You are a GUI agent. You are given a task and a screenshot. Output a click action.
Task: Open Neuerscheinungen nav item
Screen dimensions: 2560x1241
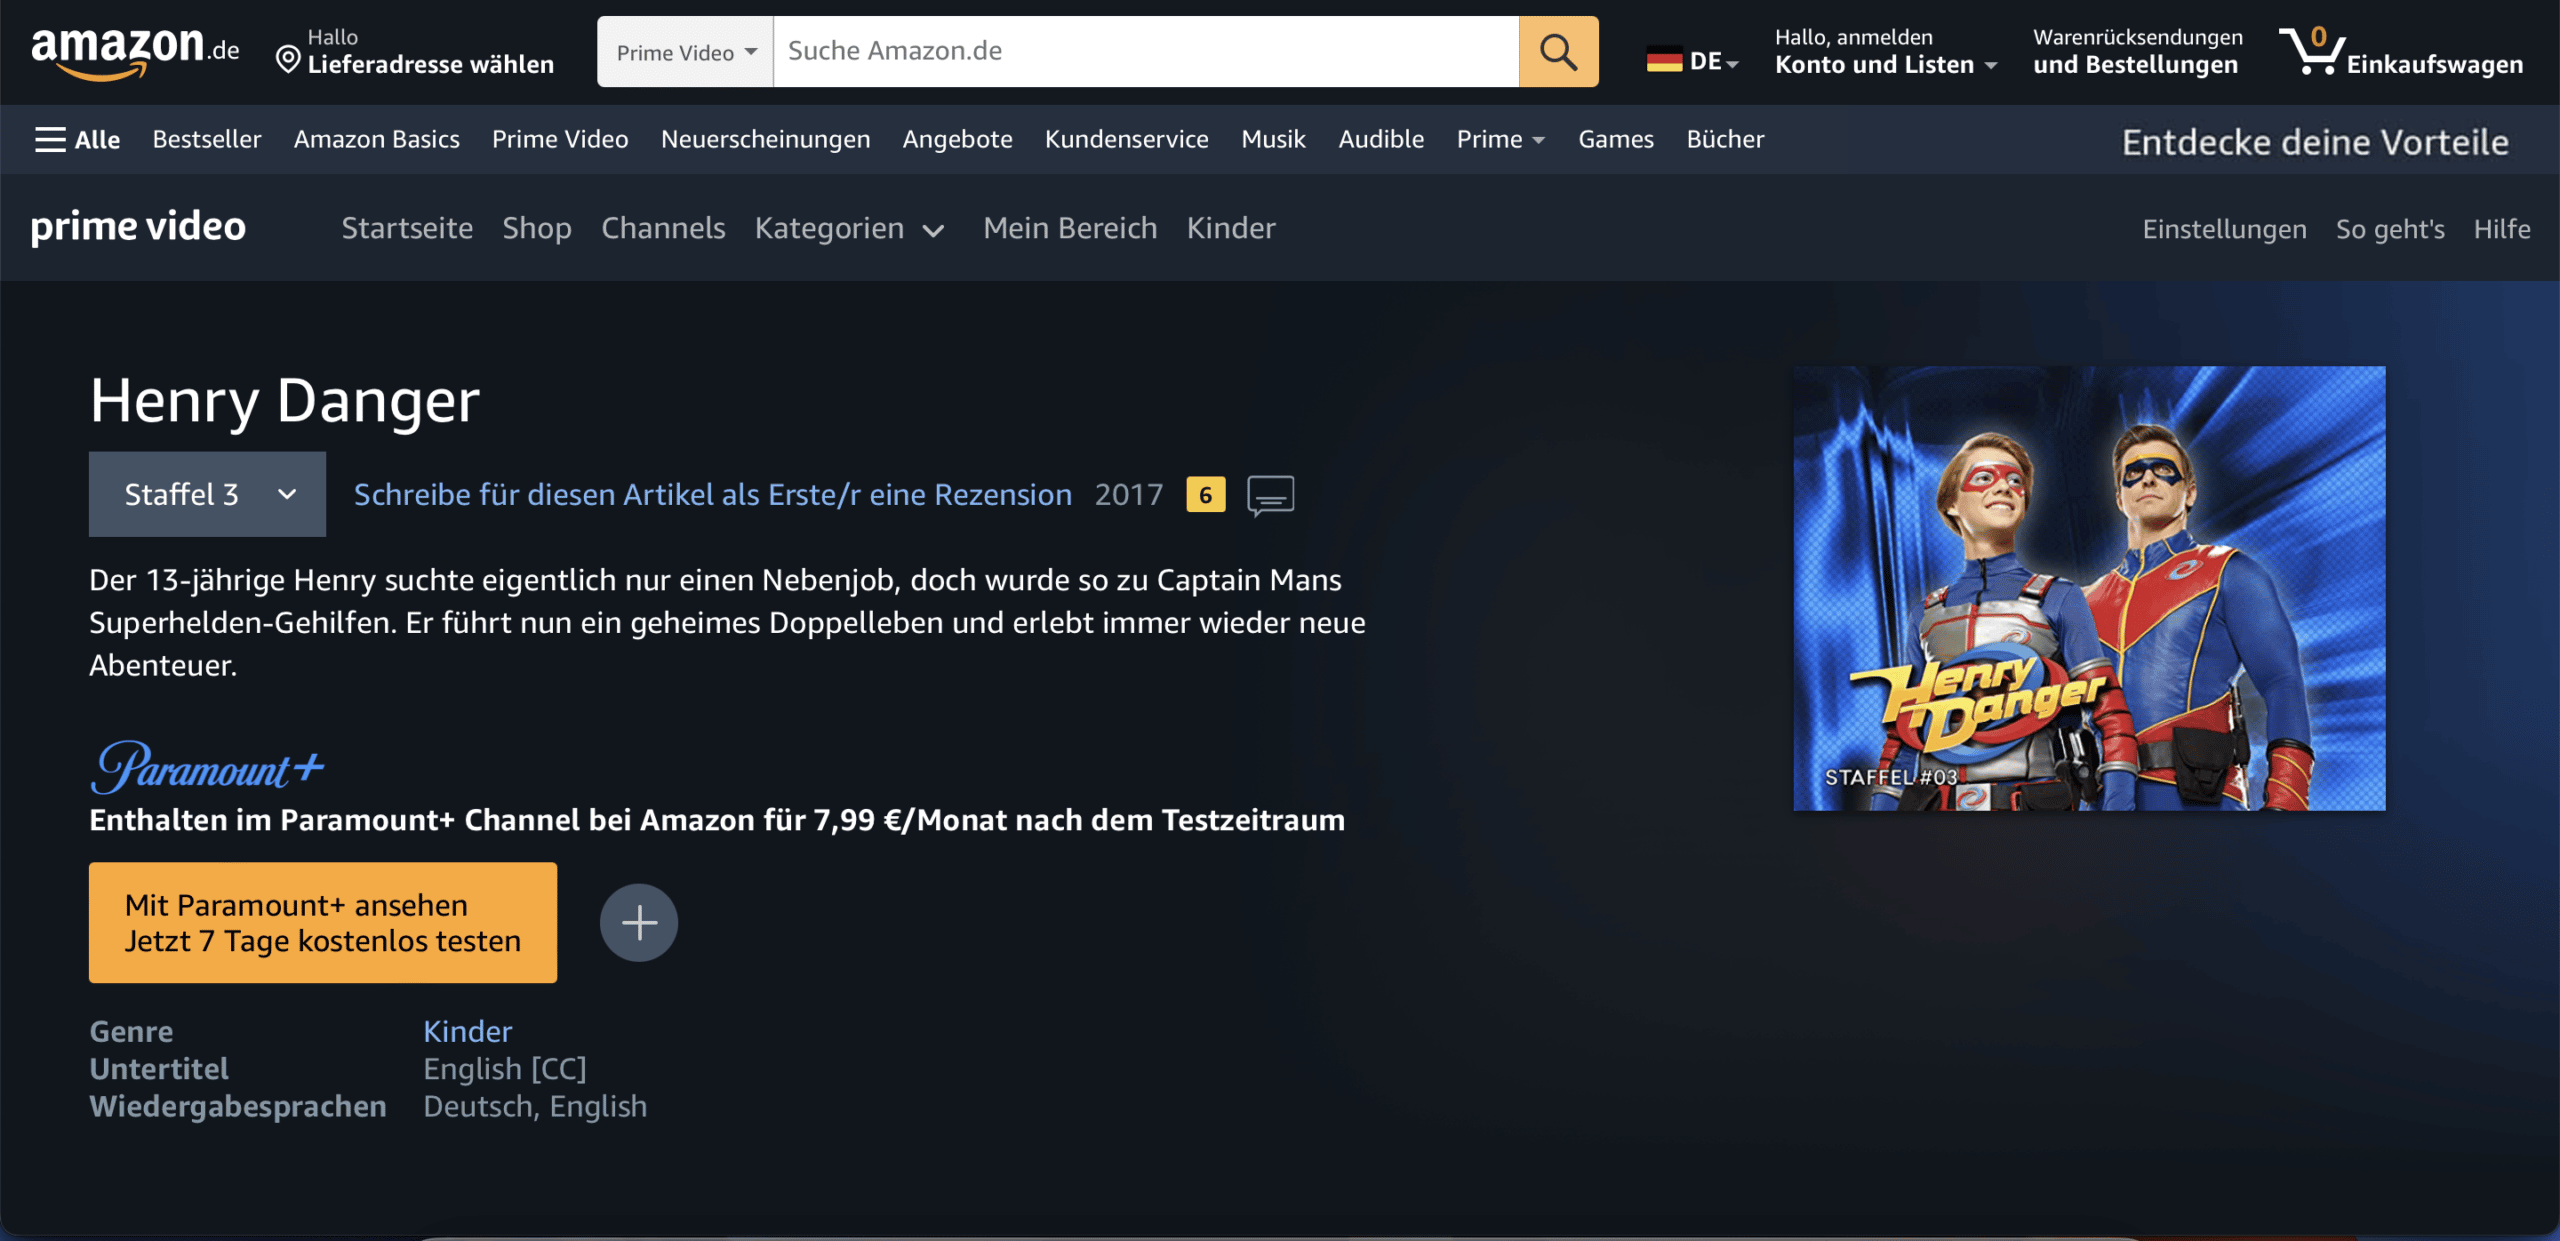(x=765, y=139)
